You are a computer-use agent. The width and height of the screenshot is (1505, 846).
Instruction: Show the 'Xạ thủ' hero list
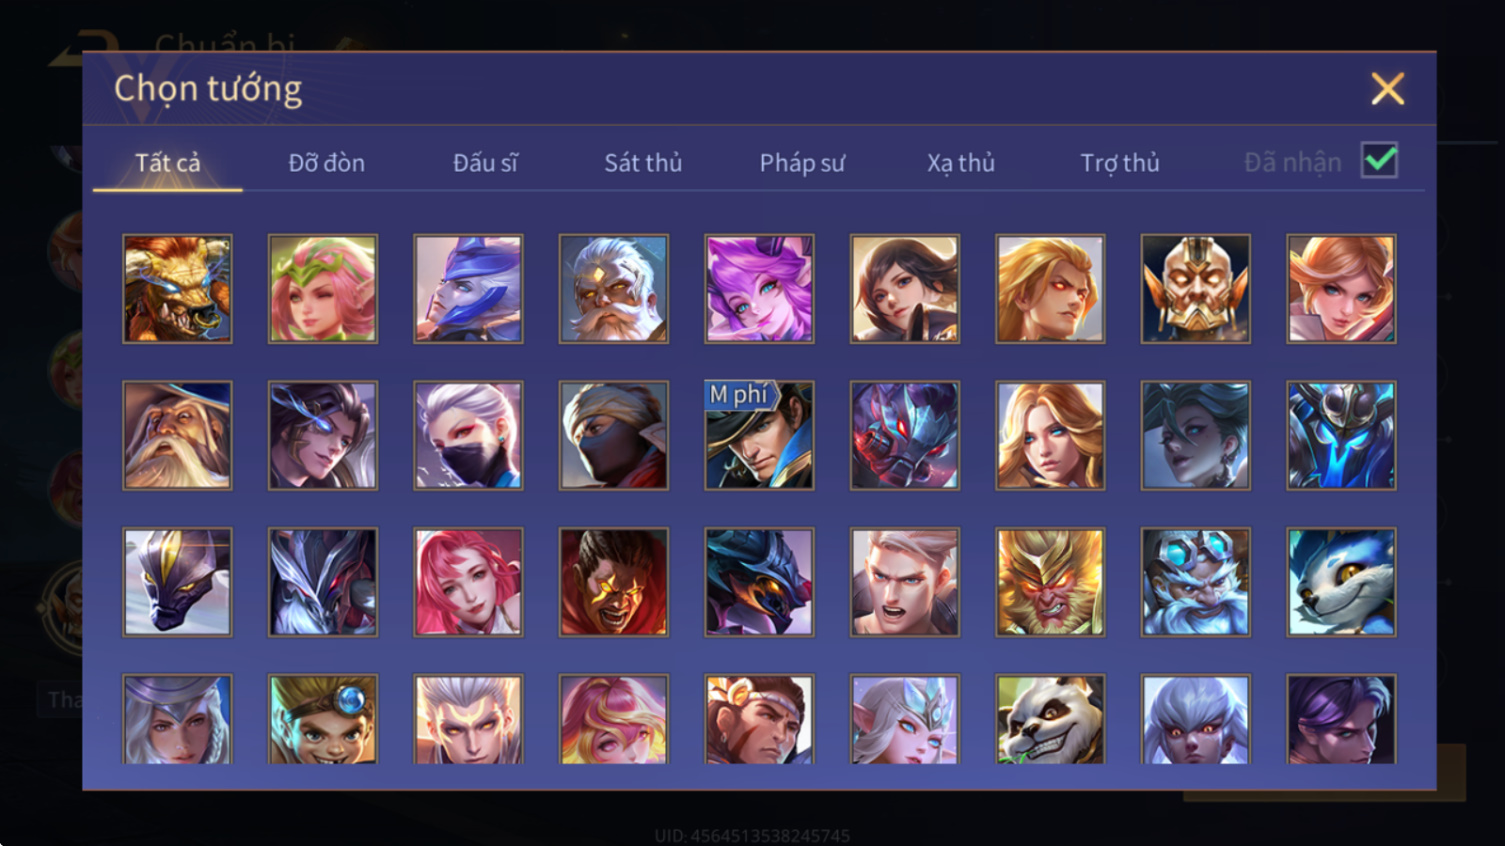[x=961, y=163]
